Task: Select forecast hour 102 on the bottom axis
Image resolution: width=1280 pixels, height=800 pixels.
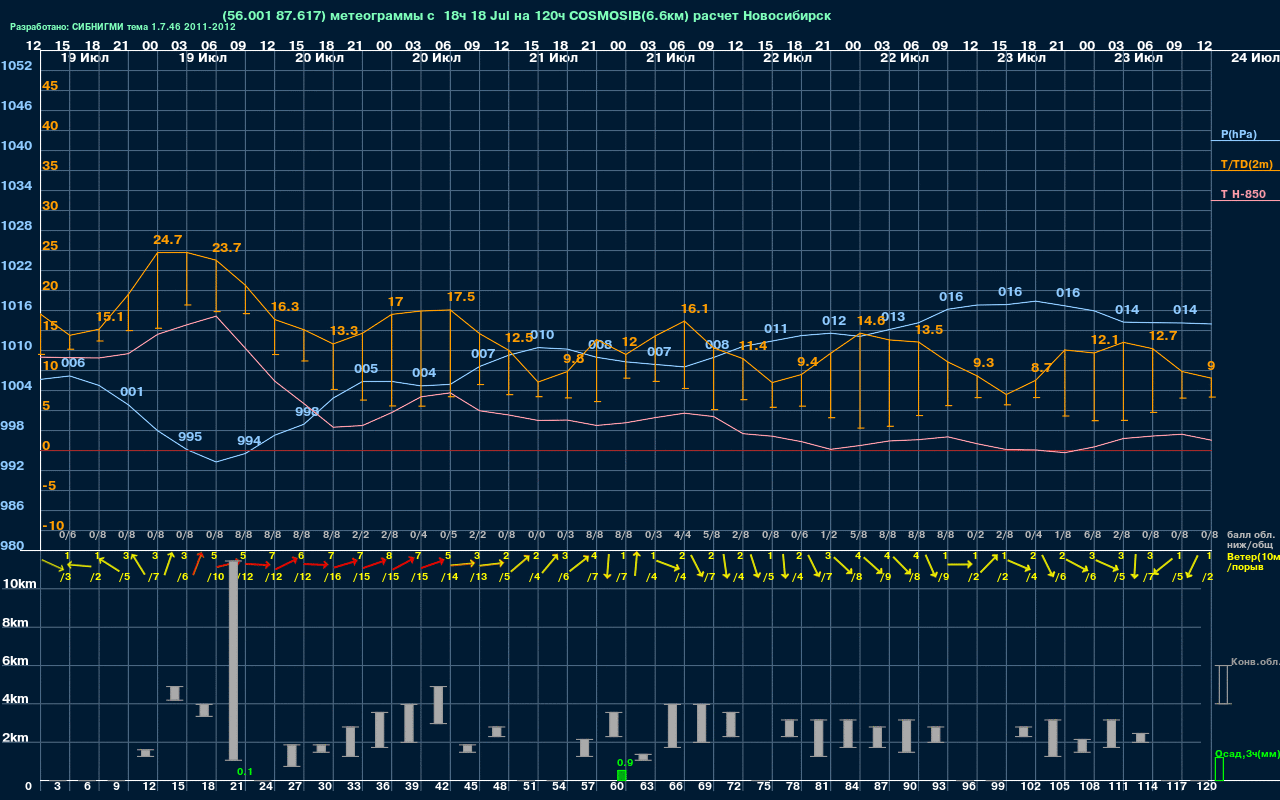Action: pos(1031,787)
